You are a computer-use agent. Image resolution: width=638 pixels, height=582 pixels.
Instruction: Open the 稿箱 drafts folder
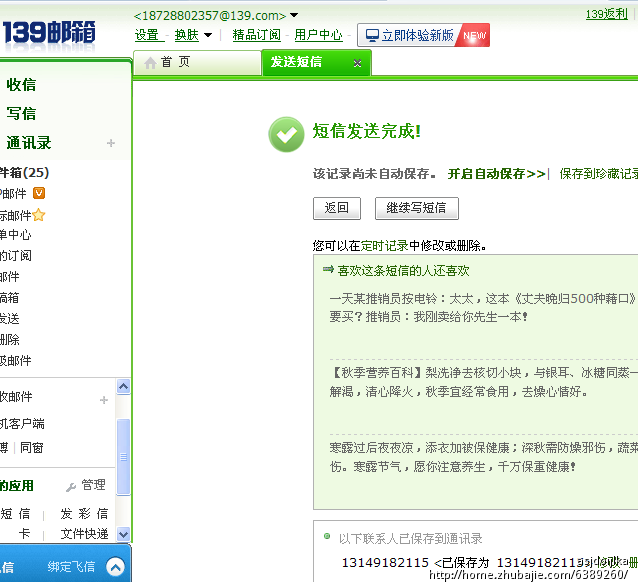(10, 298)
